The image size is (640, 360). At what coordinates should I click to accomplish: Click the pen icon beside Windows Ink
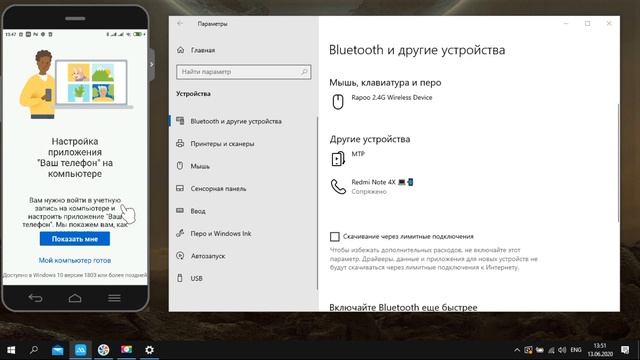[180, 233]
